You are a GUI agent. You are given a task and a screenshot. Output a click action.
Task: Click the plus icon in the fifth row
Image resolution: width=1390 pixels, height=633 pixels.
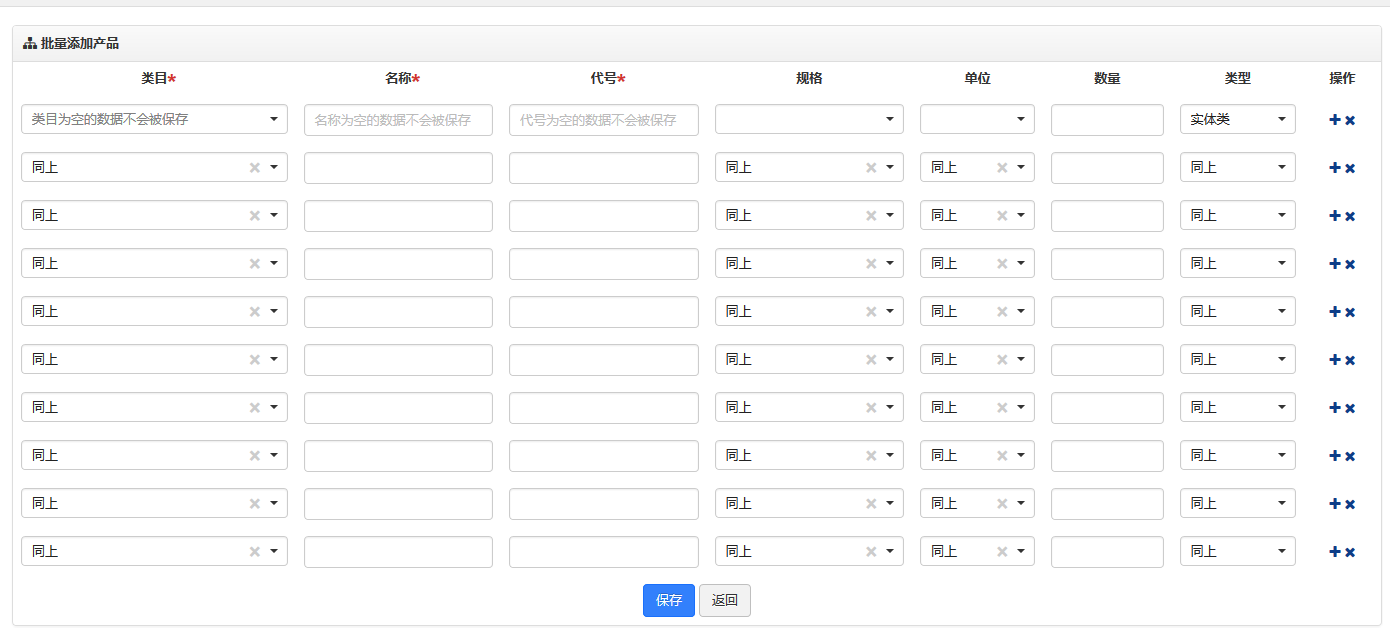tap(1334, 312)
